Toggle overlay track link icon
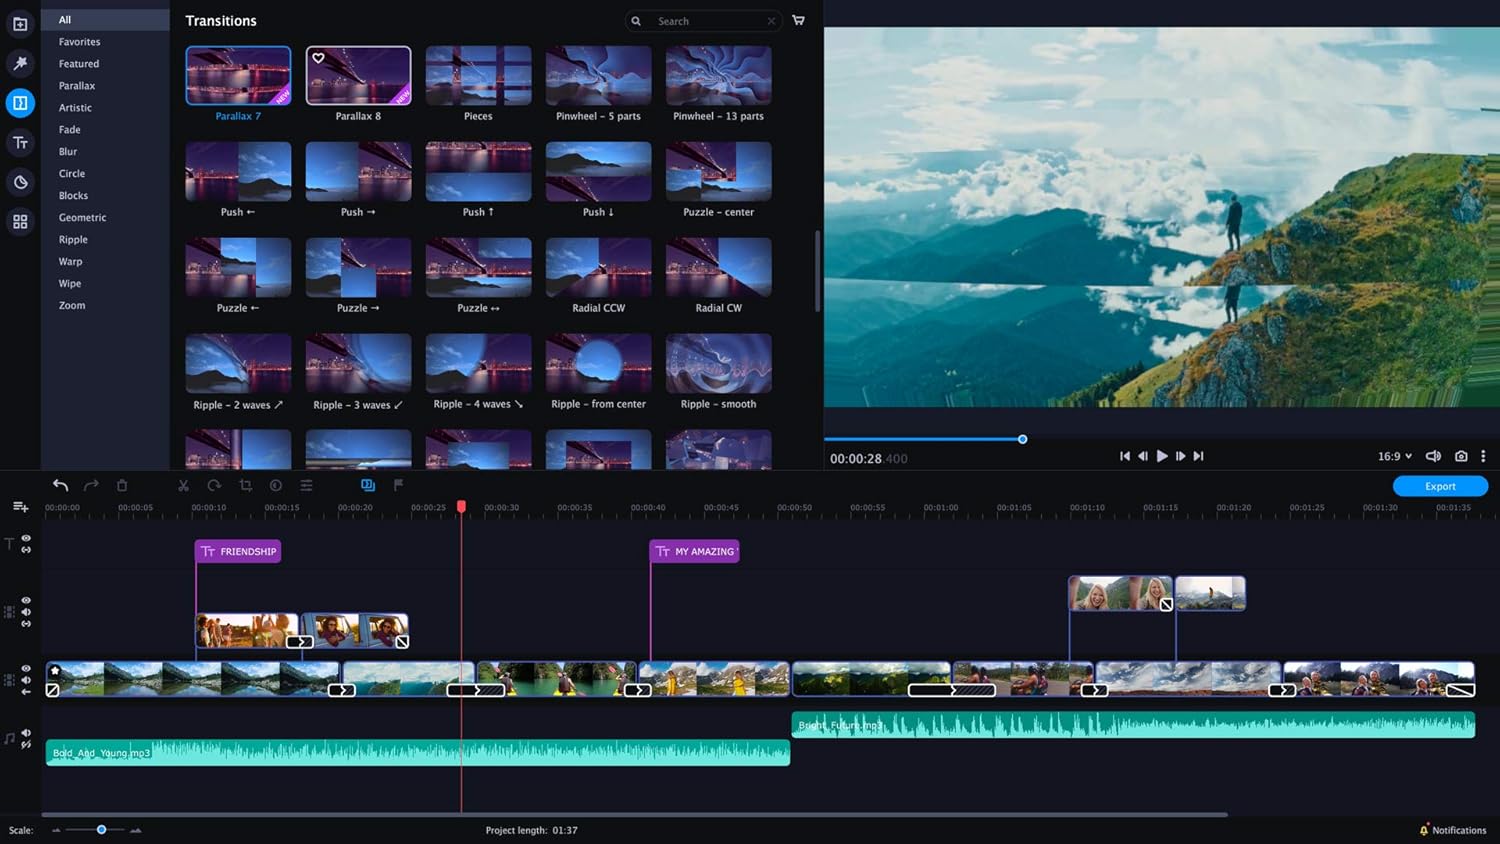The height and width of the screenshot is (844, 1500). (26, 624)
